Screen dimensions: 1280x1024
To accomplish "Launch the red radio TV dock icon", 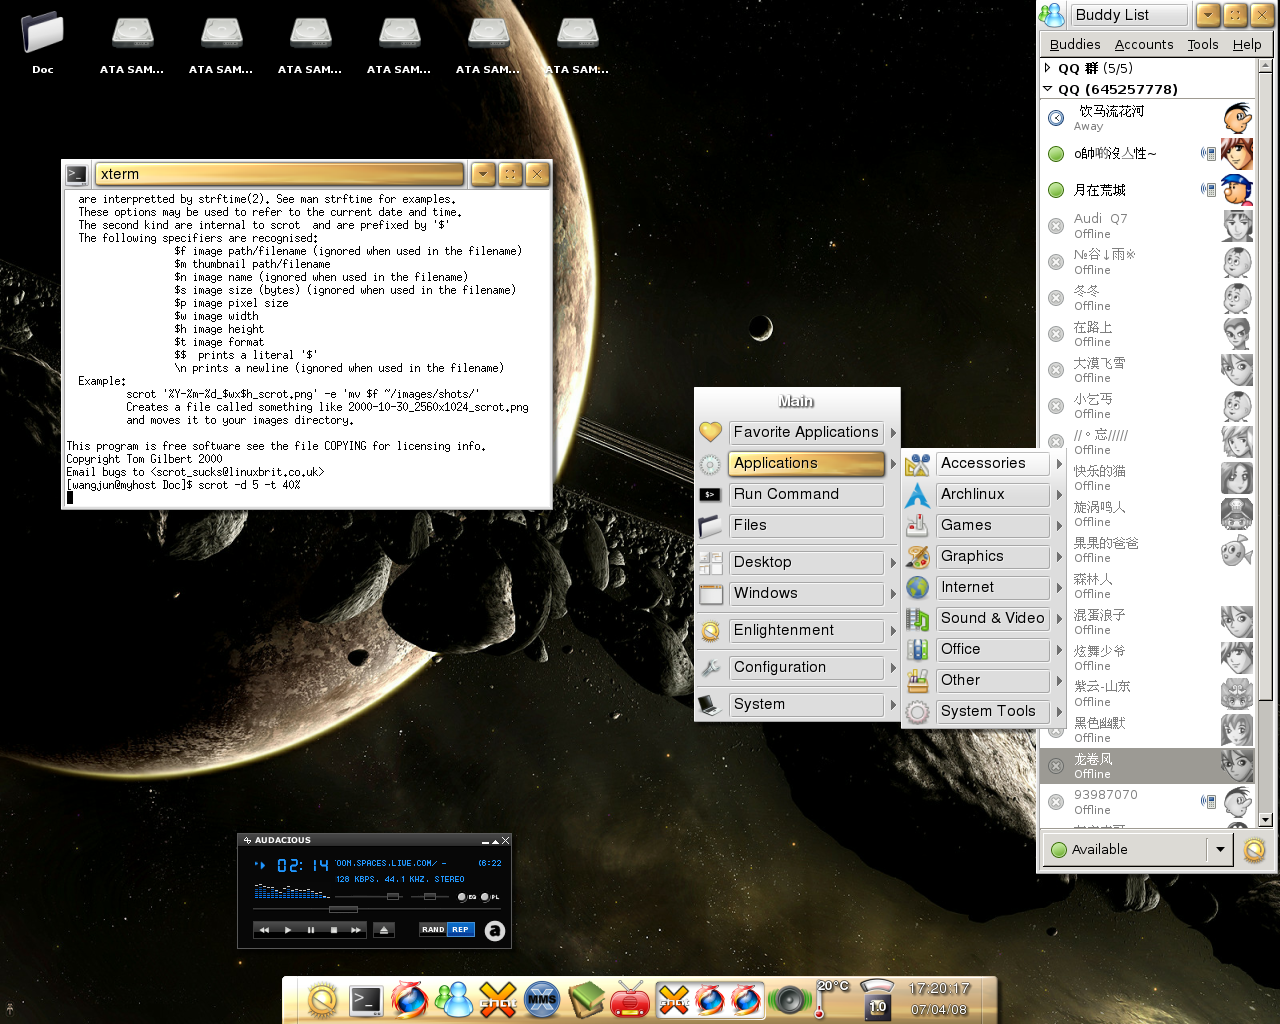I will (x=630, y=999).
